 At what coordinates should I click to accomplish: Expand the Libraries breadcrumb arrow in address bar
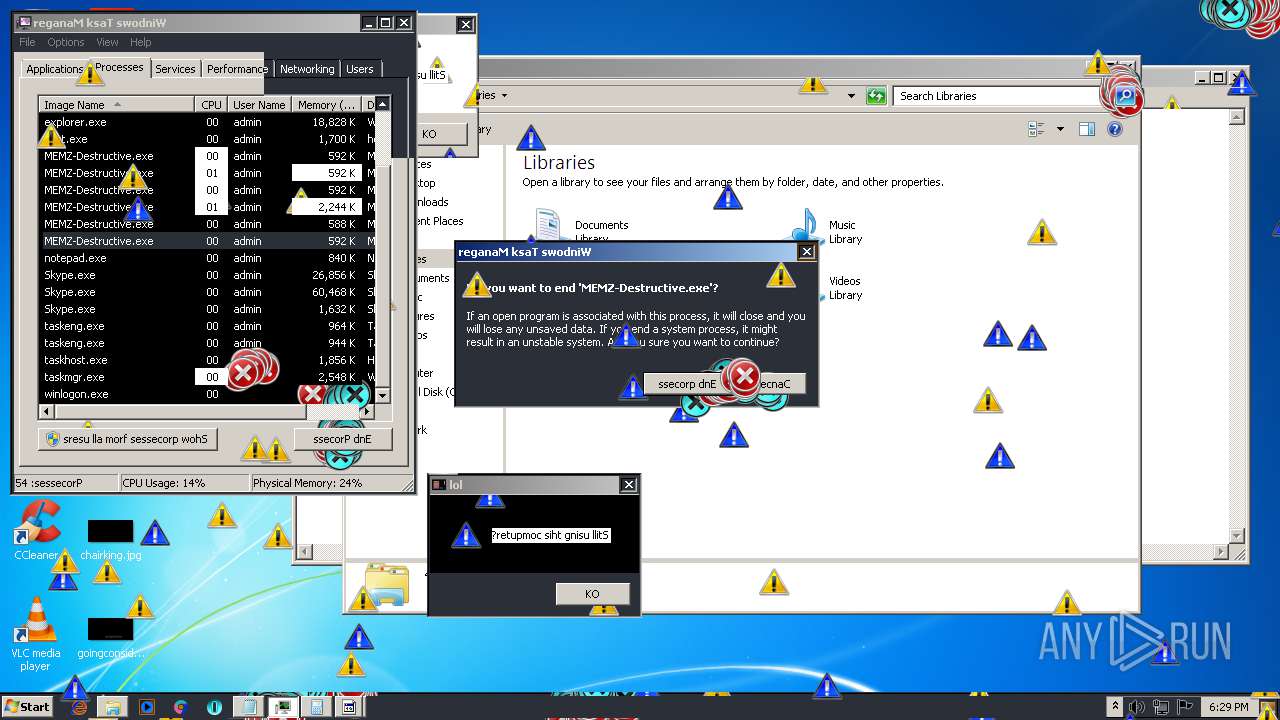tap(503, 96)
